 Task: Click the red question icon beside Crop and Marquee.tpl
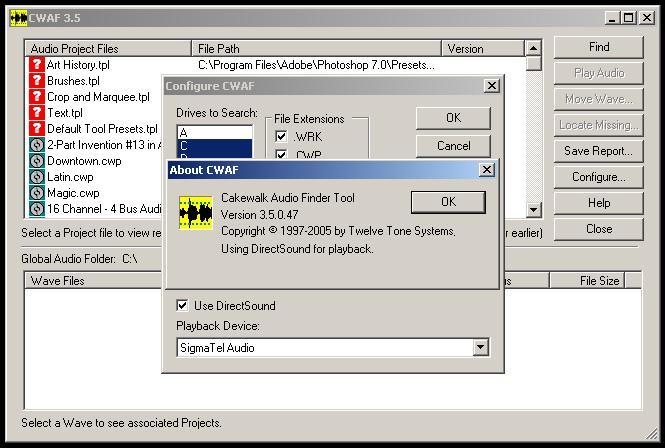[x=36, y=97]
